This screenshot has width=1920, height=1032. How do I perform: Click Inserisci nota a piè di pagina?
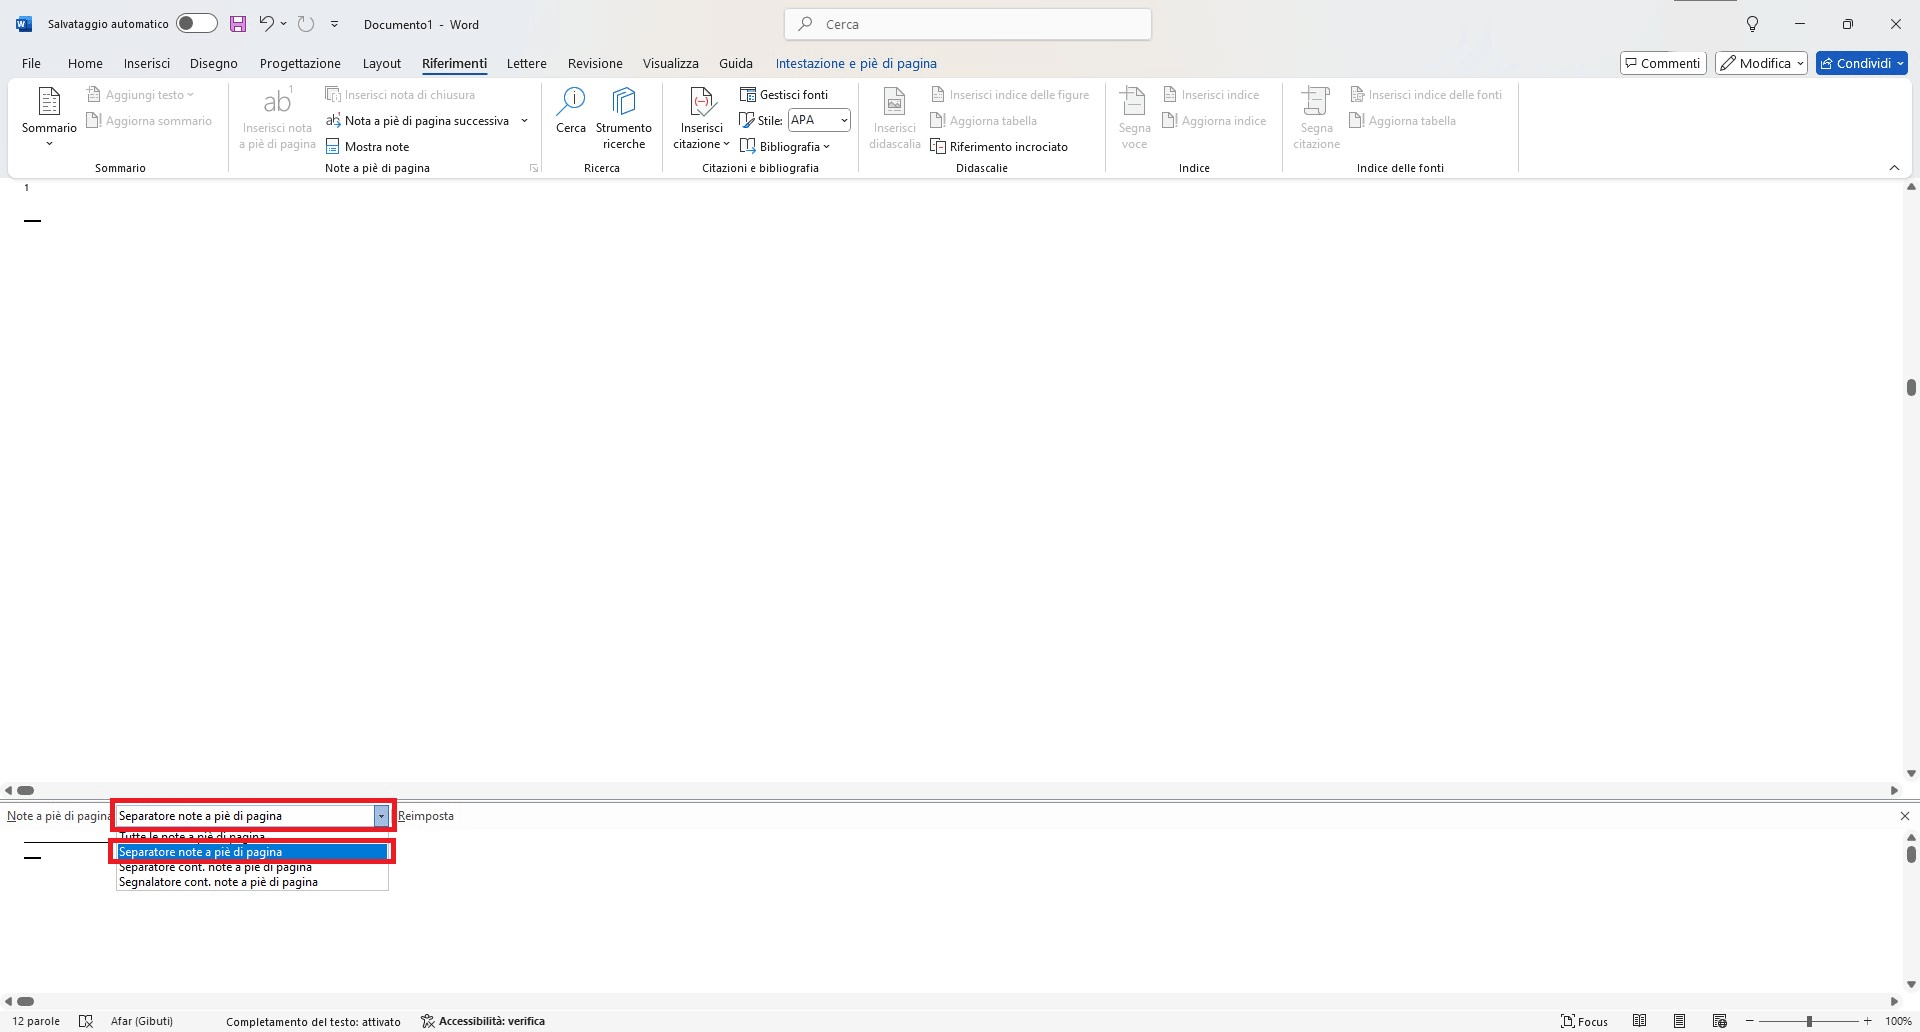pos(277,118)
